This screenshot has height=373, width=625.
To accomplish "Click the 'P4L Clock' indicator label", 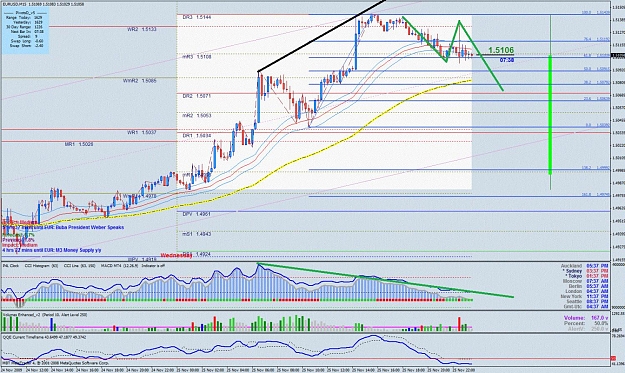I will (11, 265).
